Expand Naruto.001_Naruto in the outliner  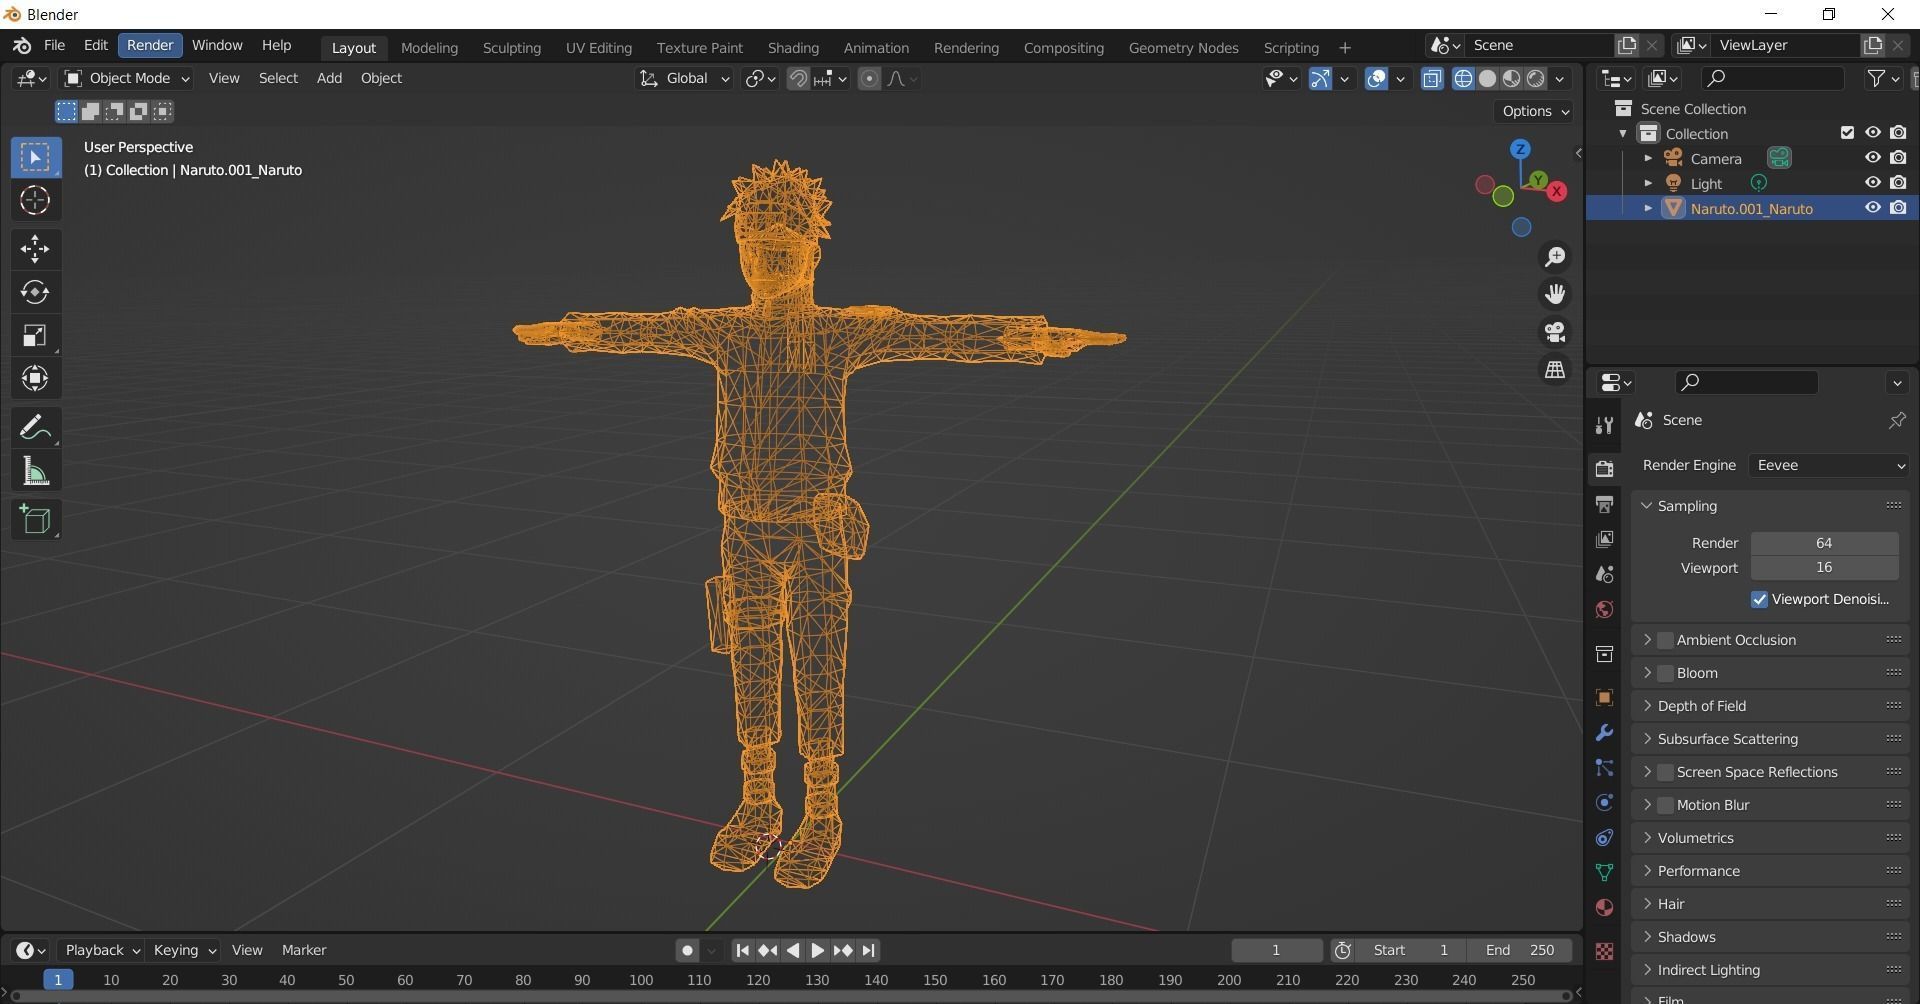point(1648,208)
